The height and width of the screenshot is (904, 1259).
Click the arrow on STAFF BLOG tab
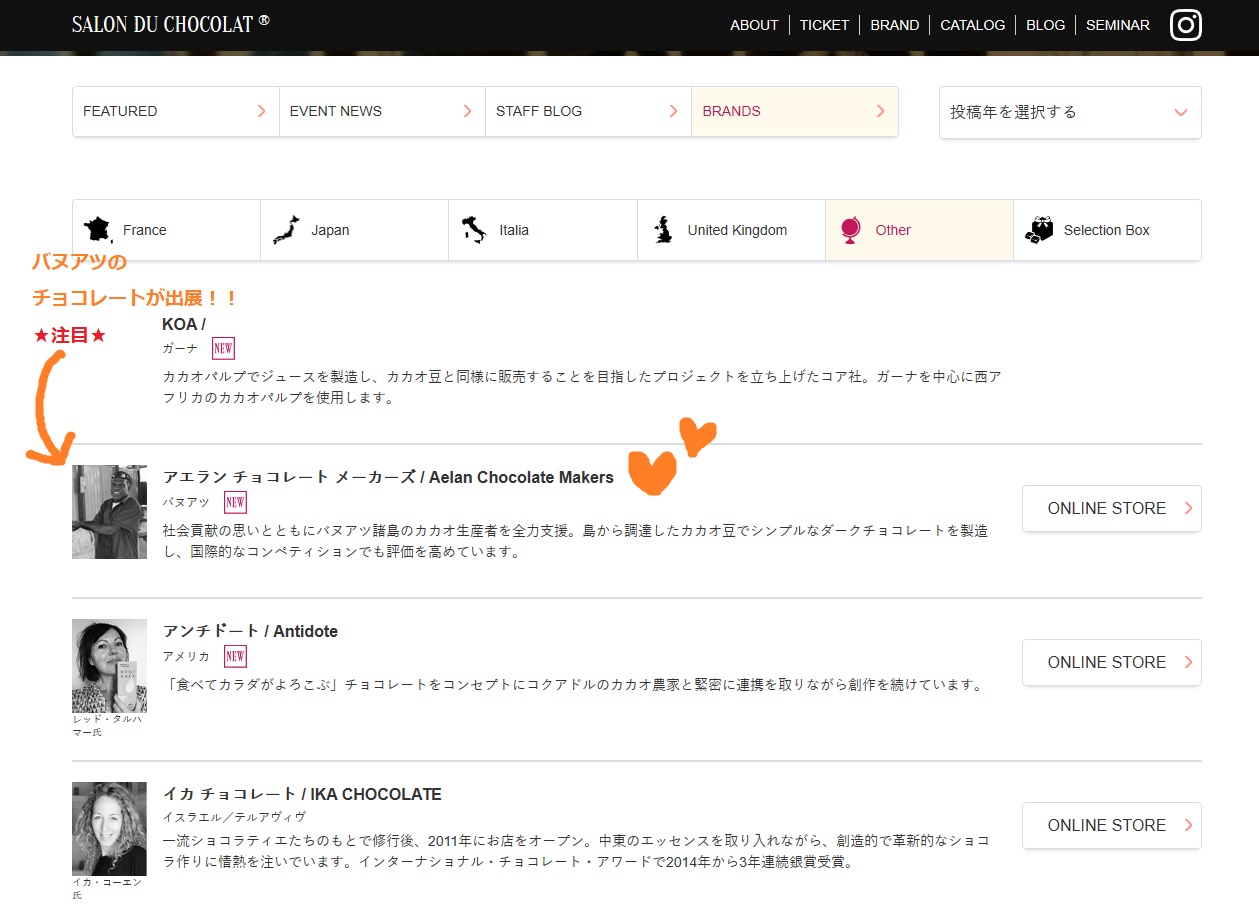(674, 111)
